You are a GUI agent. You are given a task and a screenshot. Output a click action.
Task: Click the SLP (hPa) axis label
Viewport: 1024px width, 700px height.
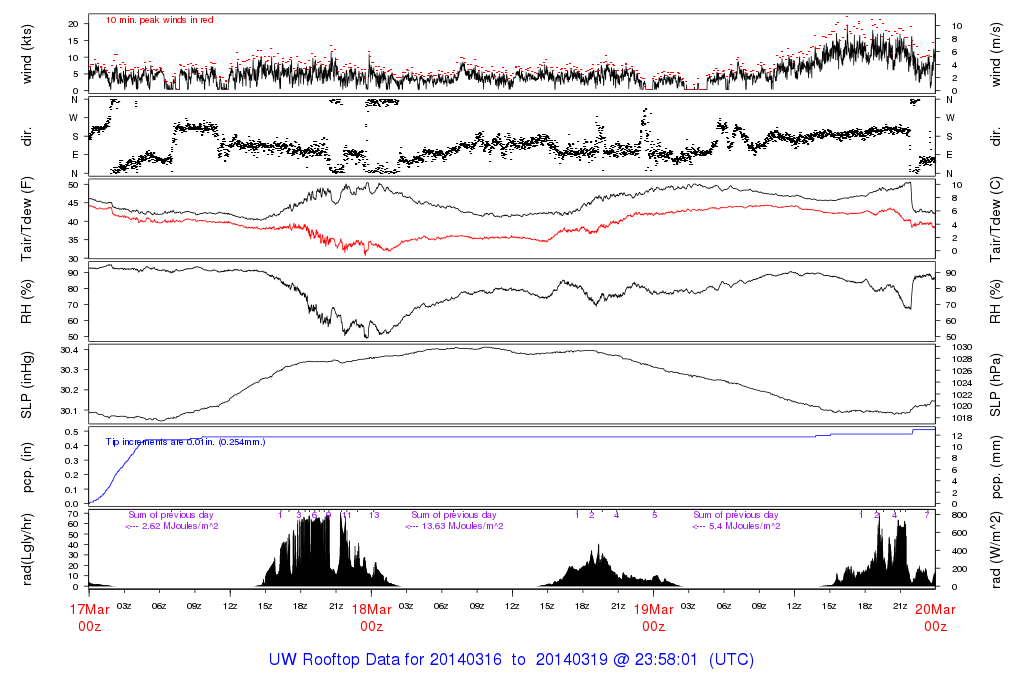996,385
